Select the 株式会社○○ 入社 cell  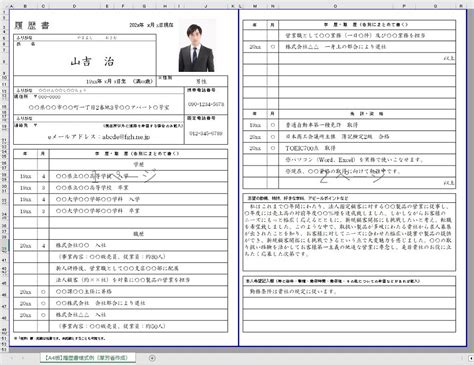138,245
